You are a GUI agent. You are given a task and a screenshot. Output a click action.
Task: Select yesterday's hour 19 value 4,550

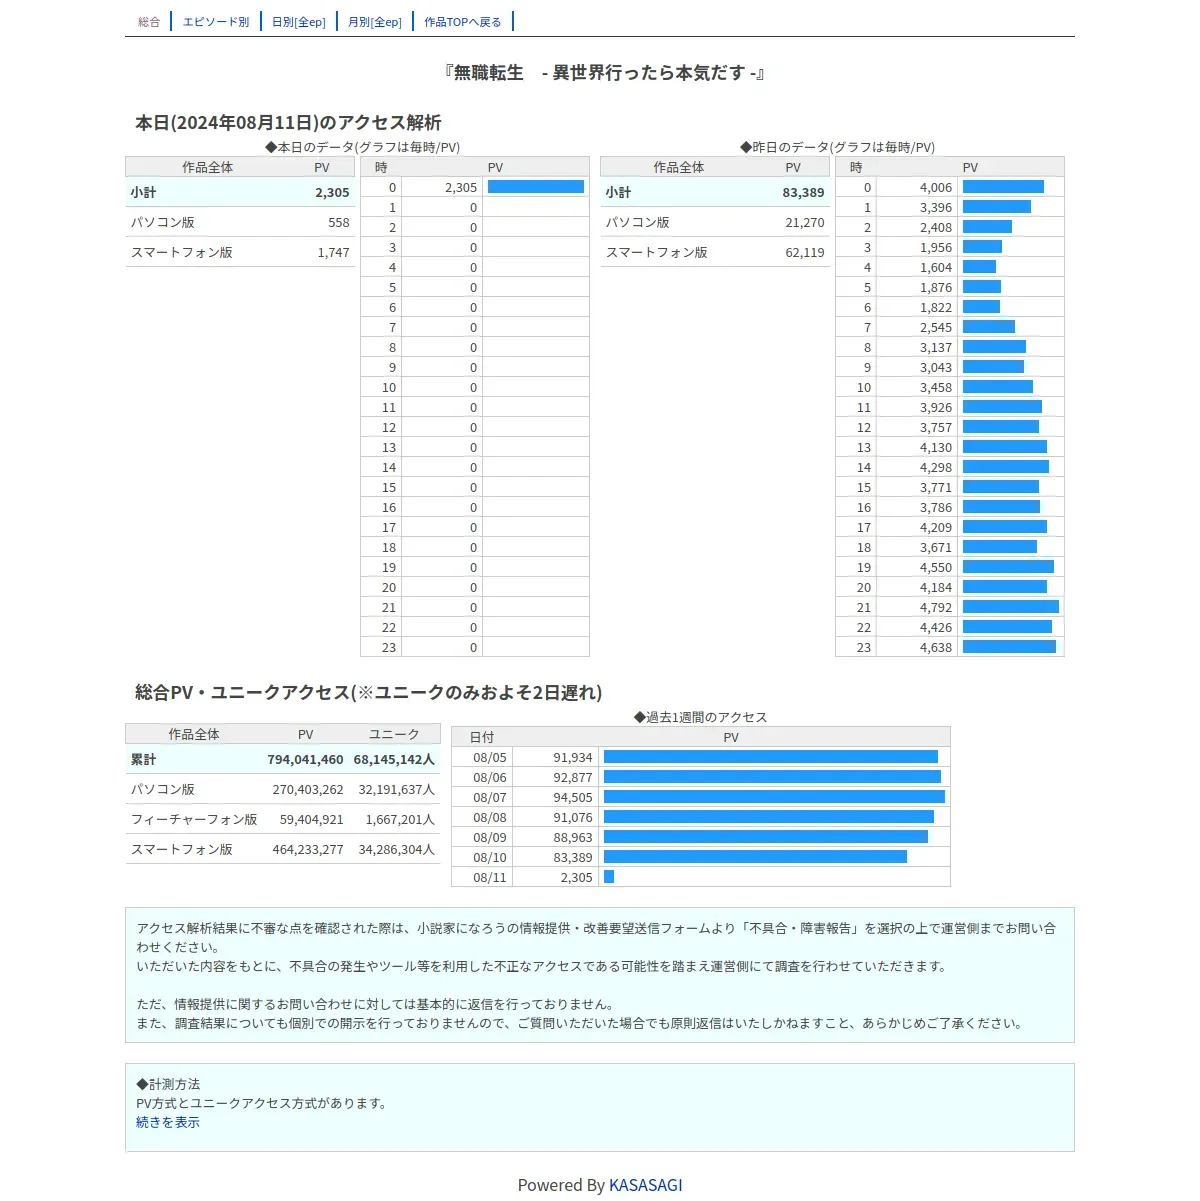(x=936, y=567)
